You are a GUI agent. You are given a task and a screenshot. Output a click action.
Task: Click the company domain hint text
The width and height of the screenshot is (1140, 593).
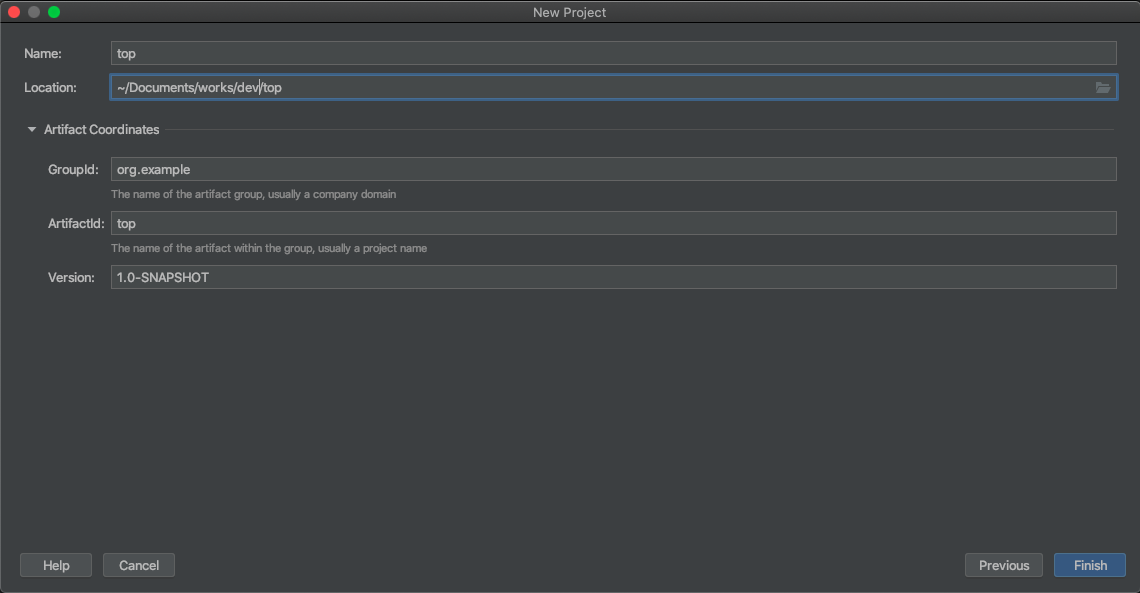click(x=254, y=194)
